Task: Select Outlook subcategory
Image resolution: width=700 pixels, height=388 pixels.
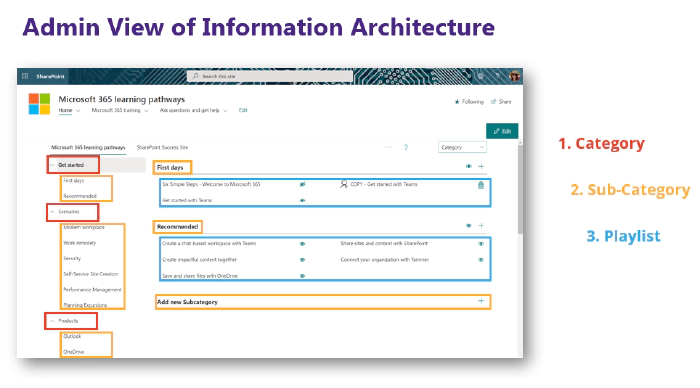Action: (72, 336)
